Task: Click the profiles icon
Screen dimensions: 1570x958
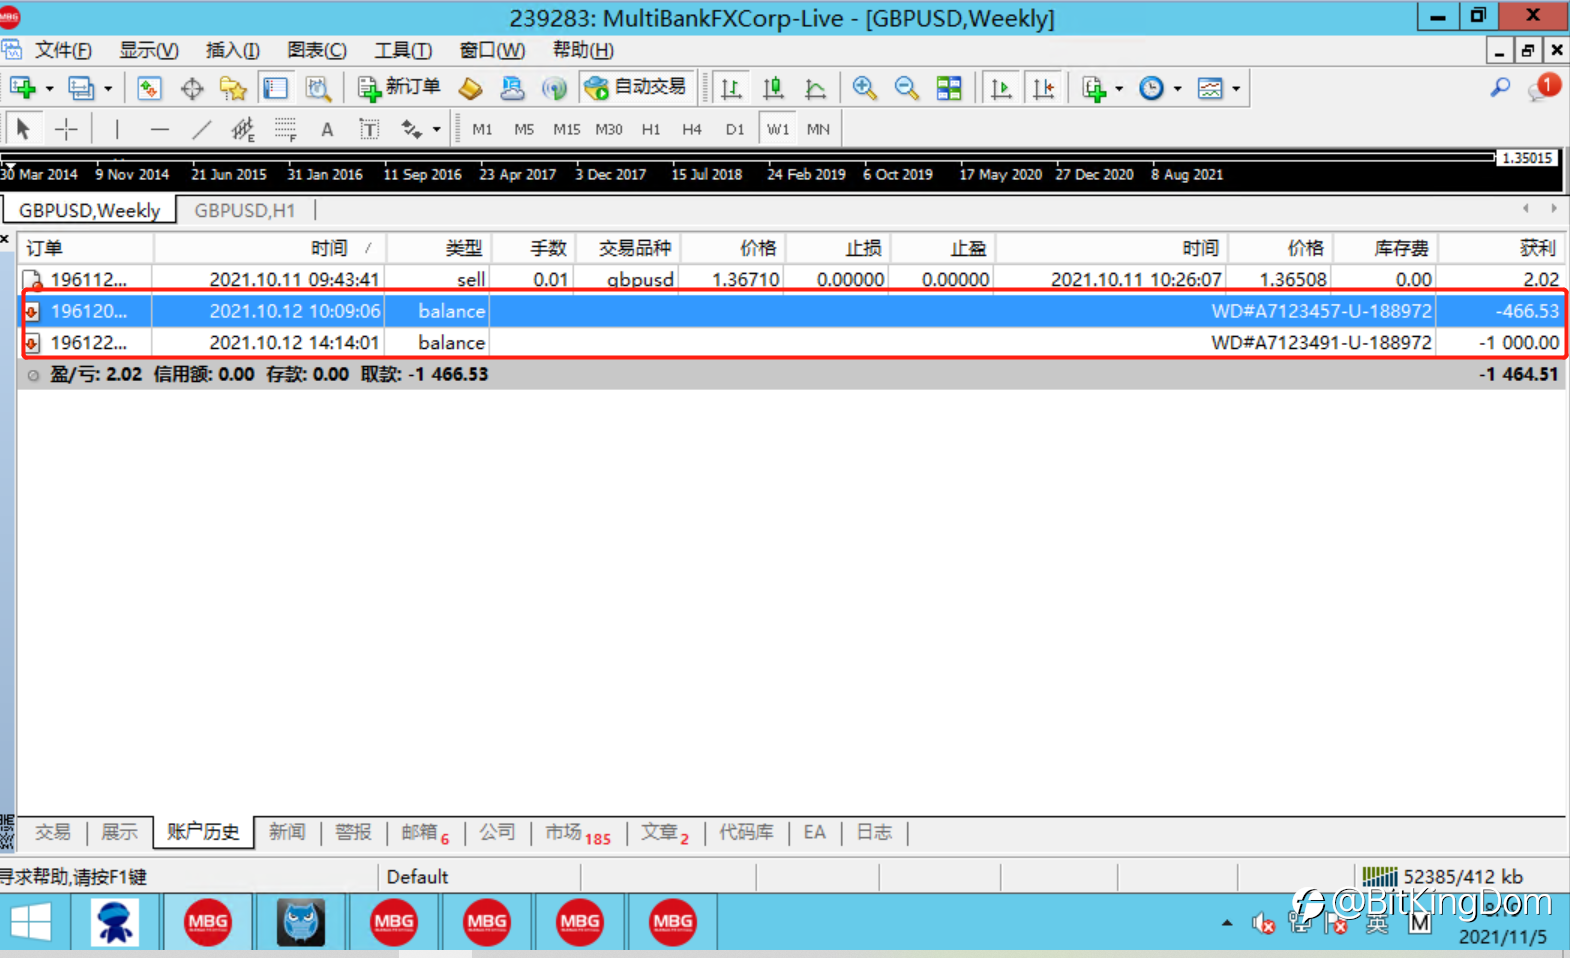Action: pos(81,88)
